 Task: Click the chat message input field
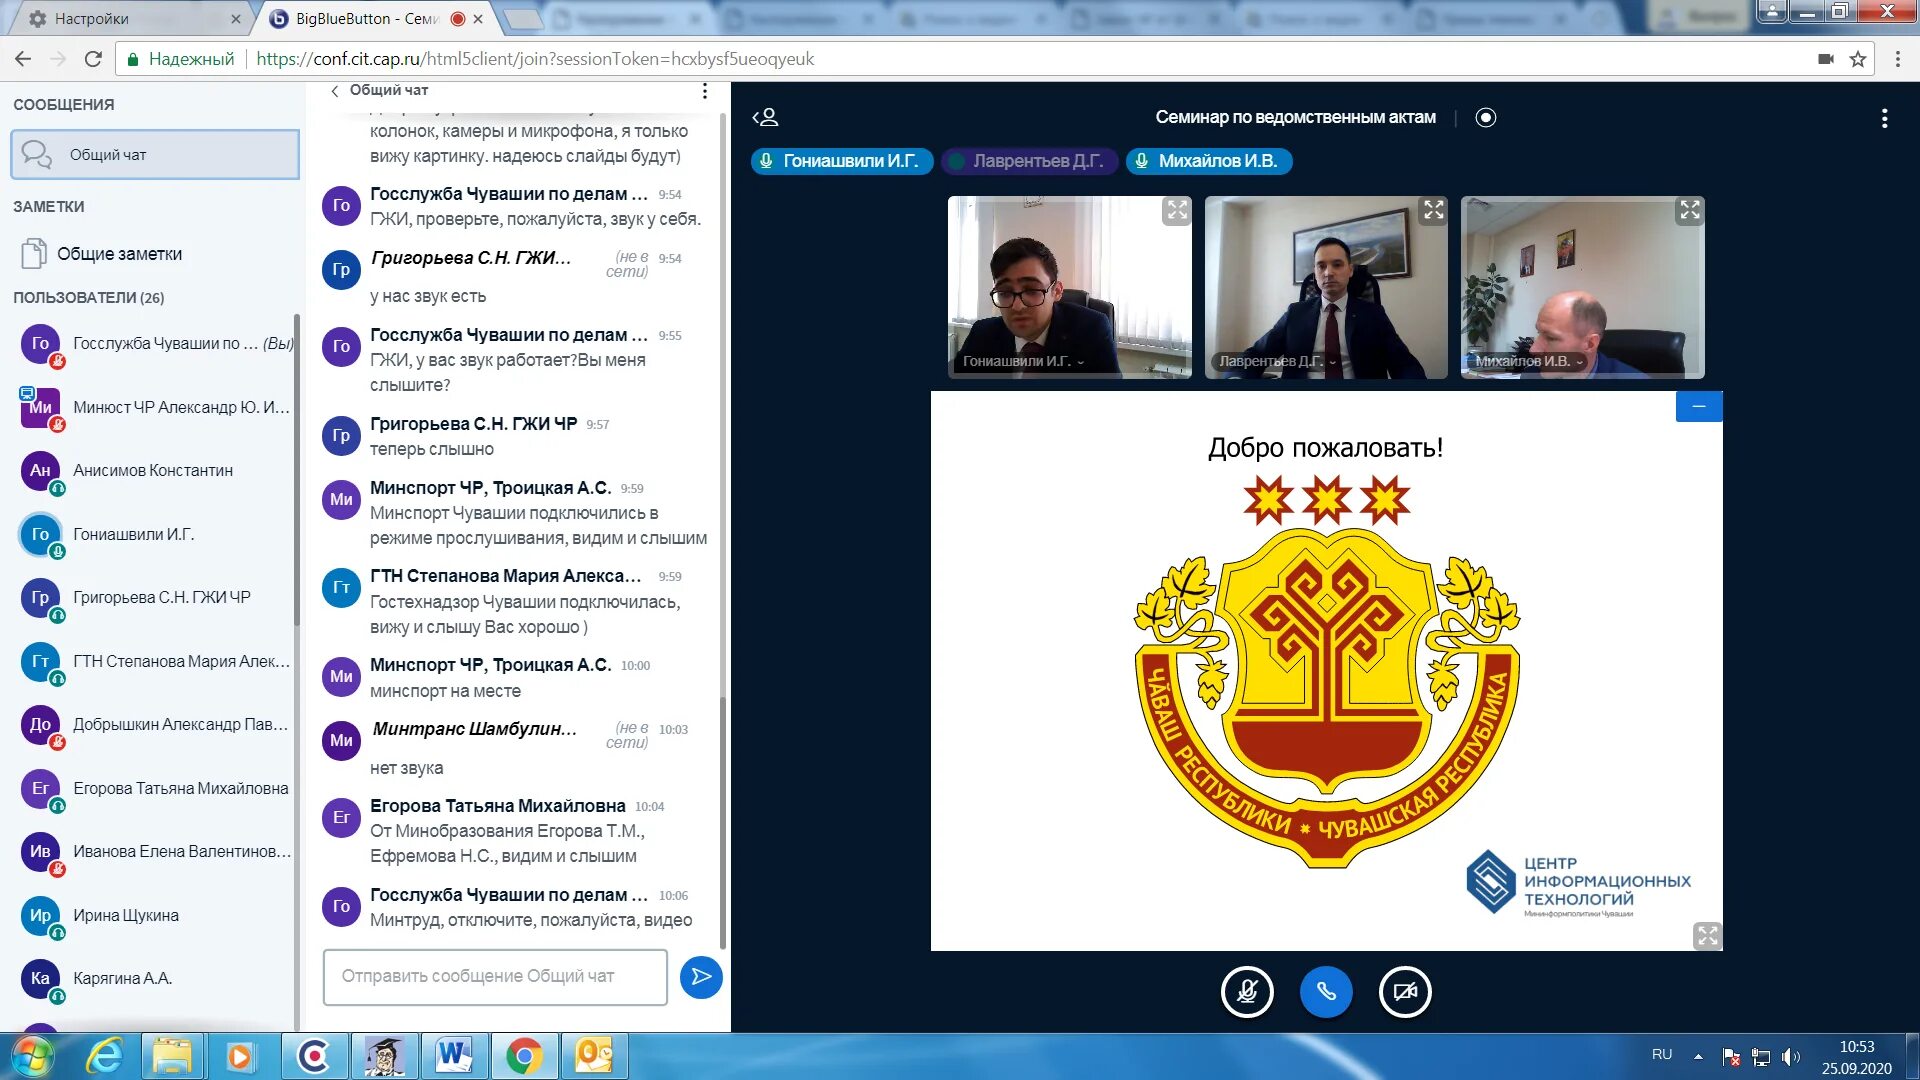click(495, 977)
